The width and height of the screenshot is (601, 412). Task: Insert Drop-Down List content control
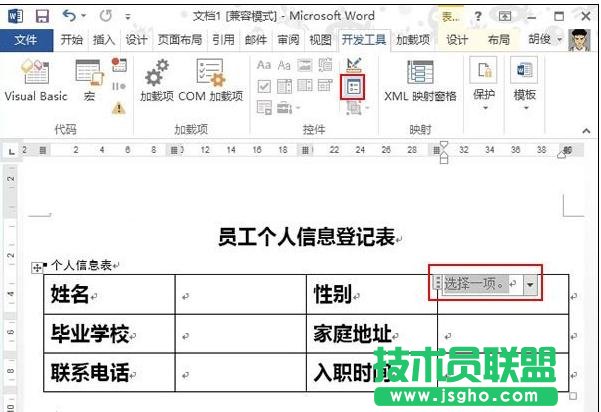(x=305, y=86)
